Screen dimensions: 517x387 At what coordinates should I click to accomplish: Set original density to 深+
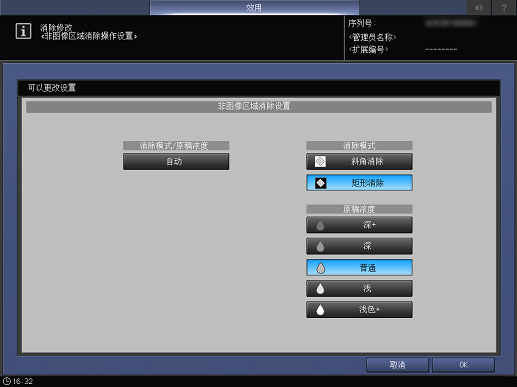359,225
